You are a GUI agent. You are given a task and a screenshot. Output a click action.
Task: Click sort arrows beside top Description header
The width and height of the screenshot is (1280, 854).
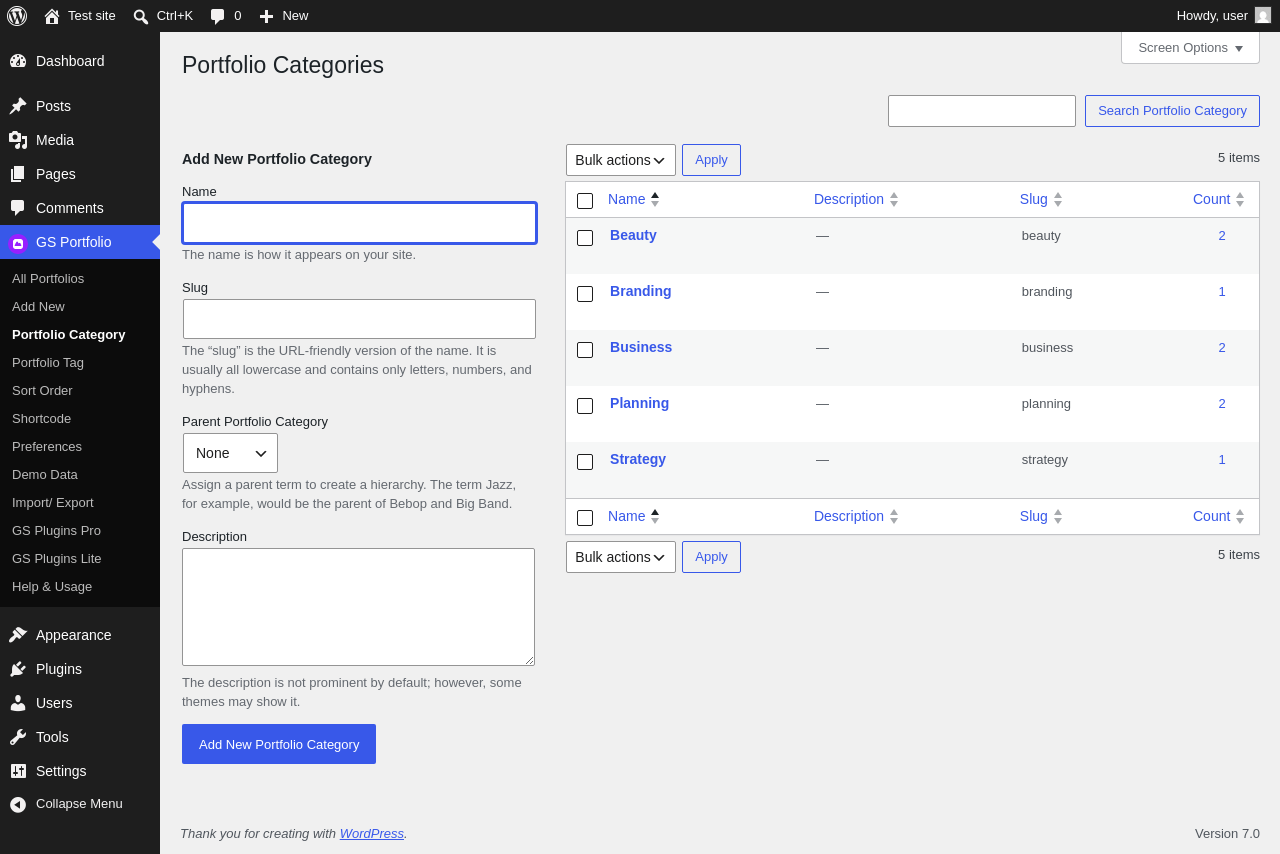pyautogui.click(x=894, y=199)
